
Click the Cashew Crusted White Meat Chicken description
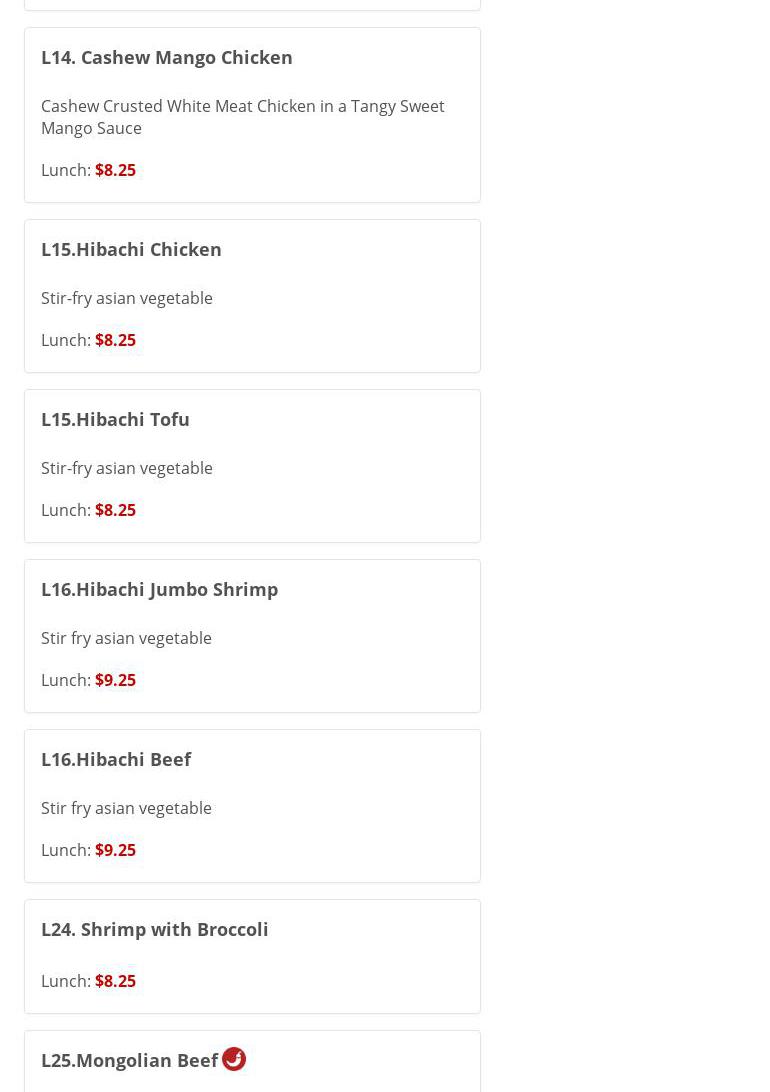point(242,117)
